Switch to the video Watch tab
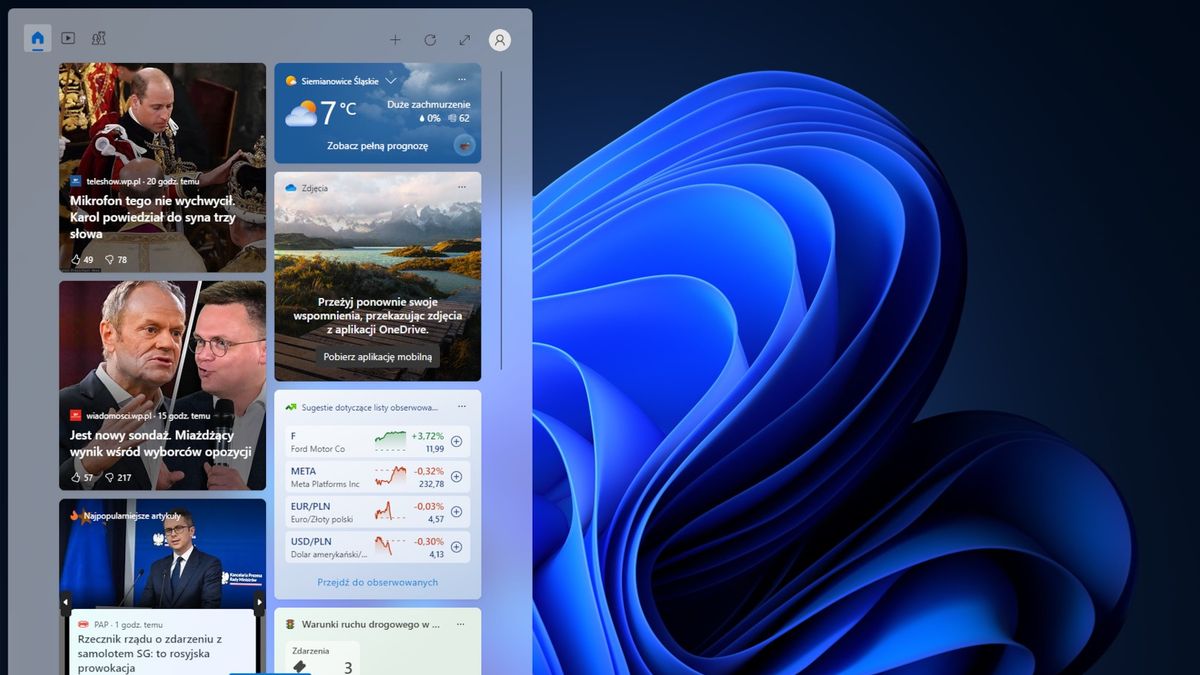1200x675 pixels. point(68,39)
